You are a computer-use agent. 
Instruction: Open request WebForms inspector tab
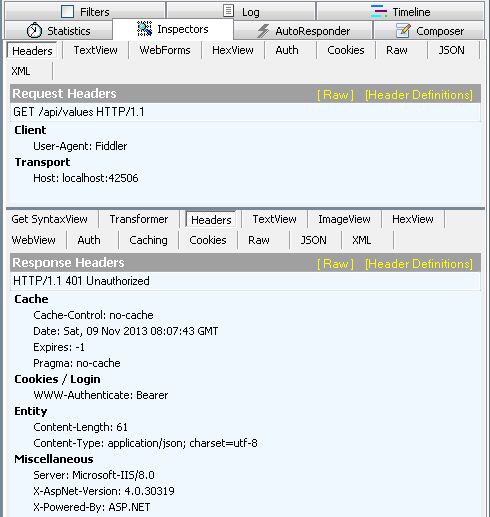(x=165, y=50)
